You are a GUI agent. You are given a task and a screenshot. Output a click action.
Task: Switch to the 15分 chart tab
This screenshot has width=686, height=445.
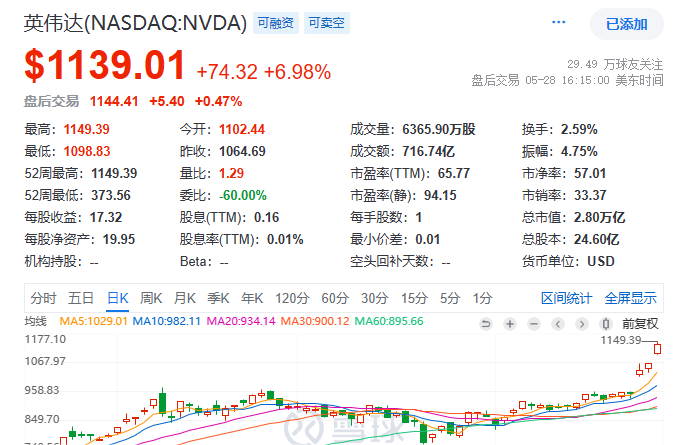pos(415,298)
